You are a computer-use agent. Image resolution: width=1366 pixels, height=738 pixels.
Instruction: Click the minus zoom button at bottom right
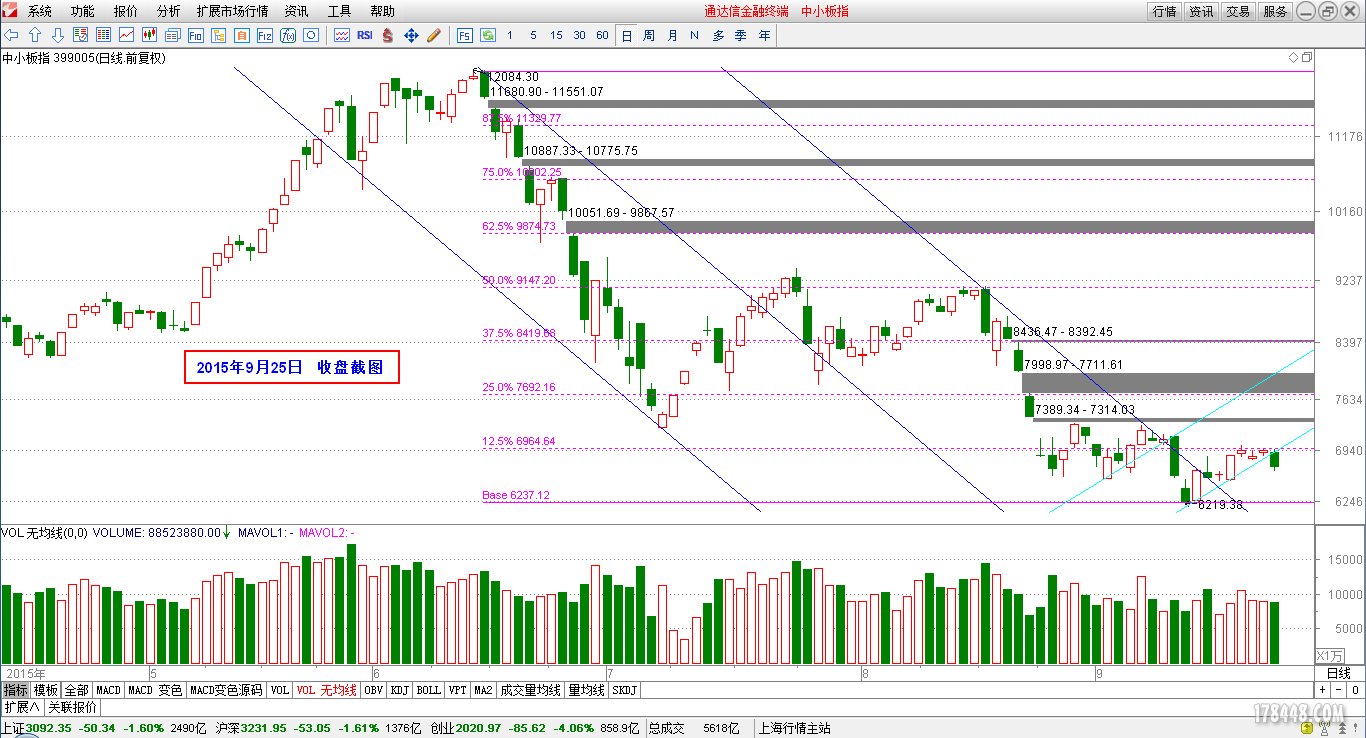click(1338, 690)
